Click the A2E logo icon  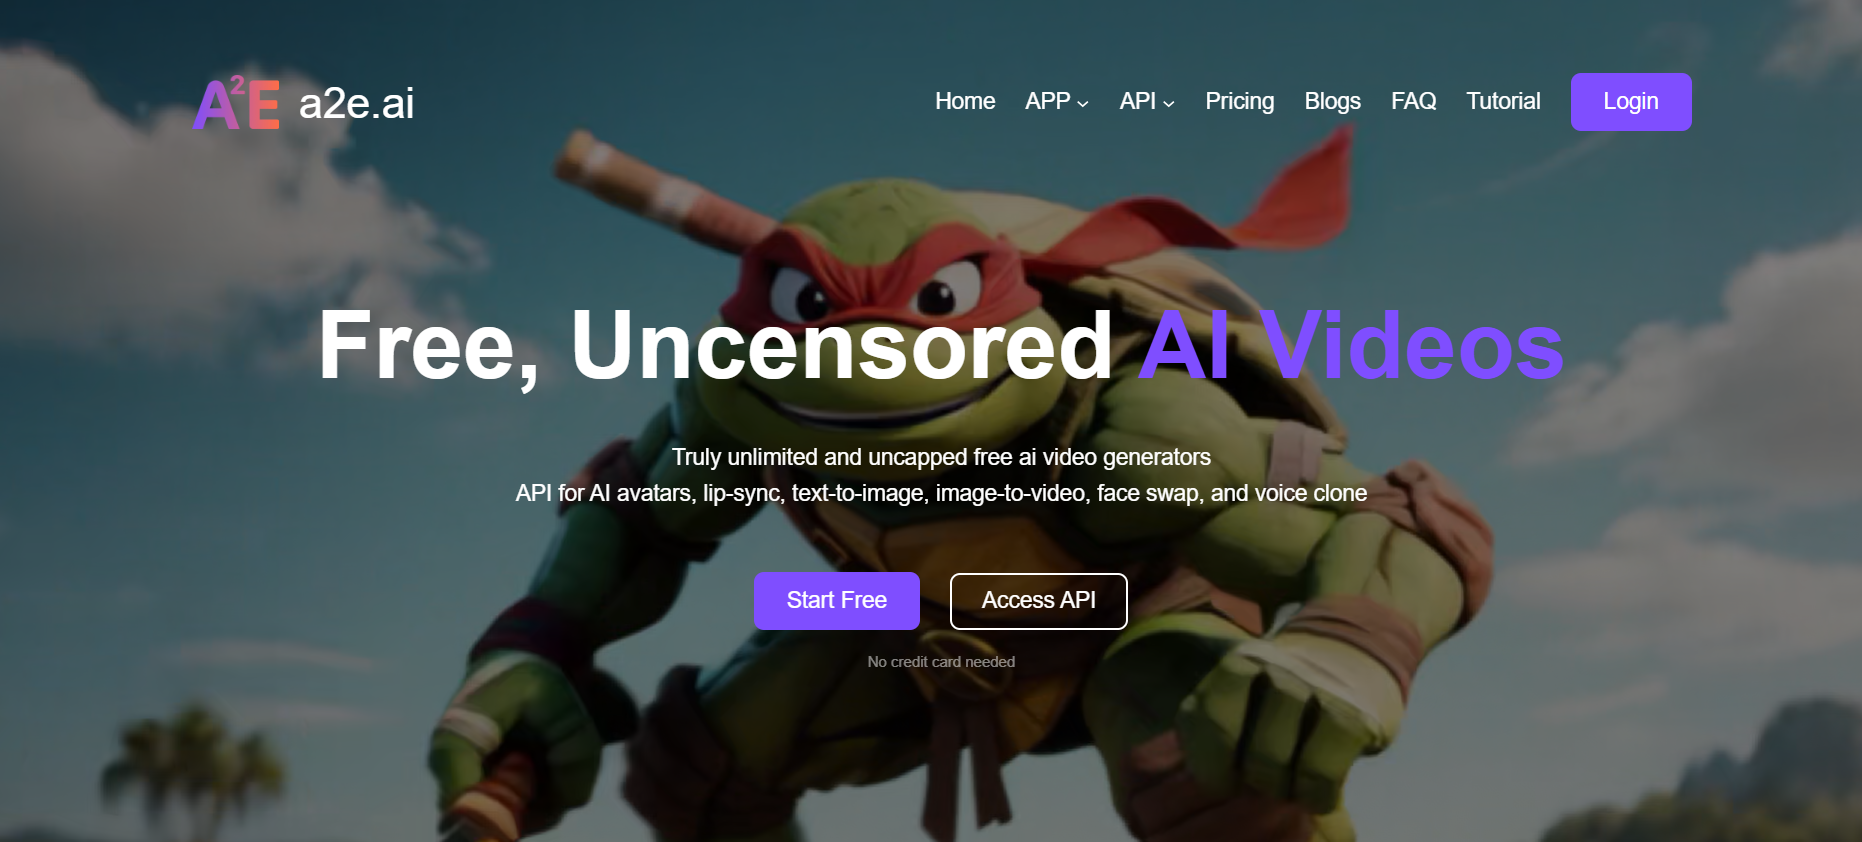(236, 103)
